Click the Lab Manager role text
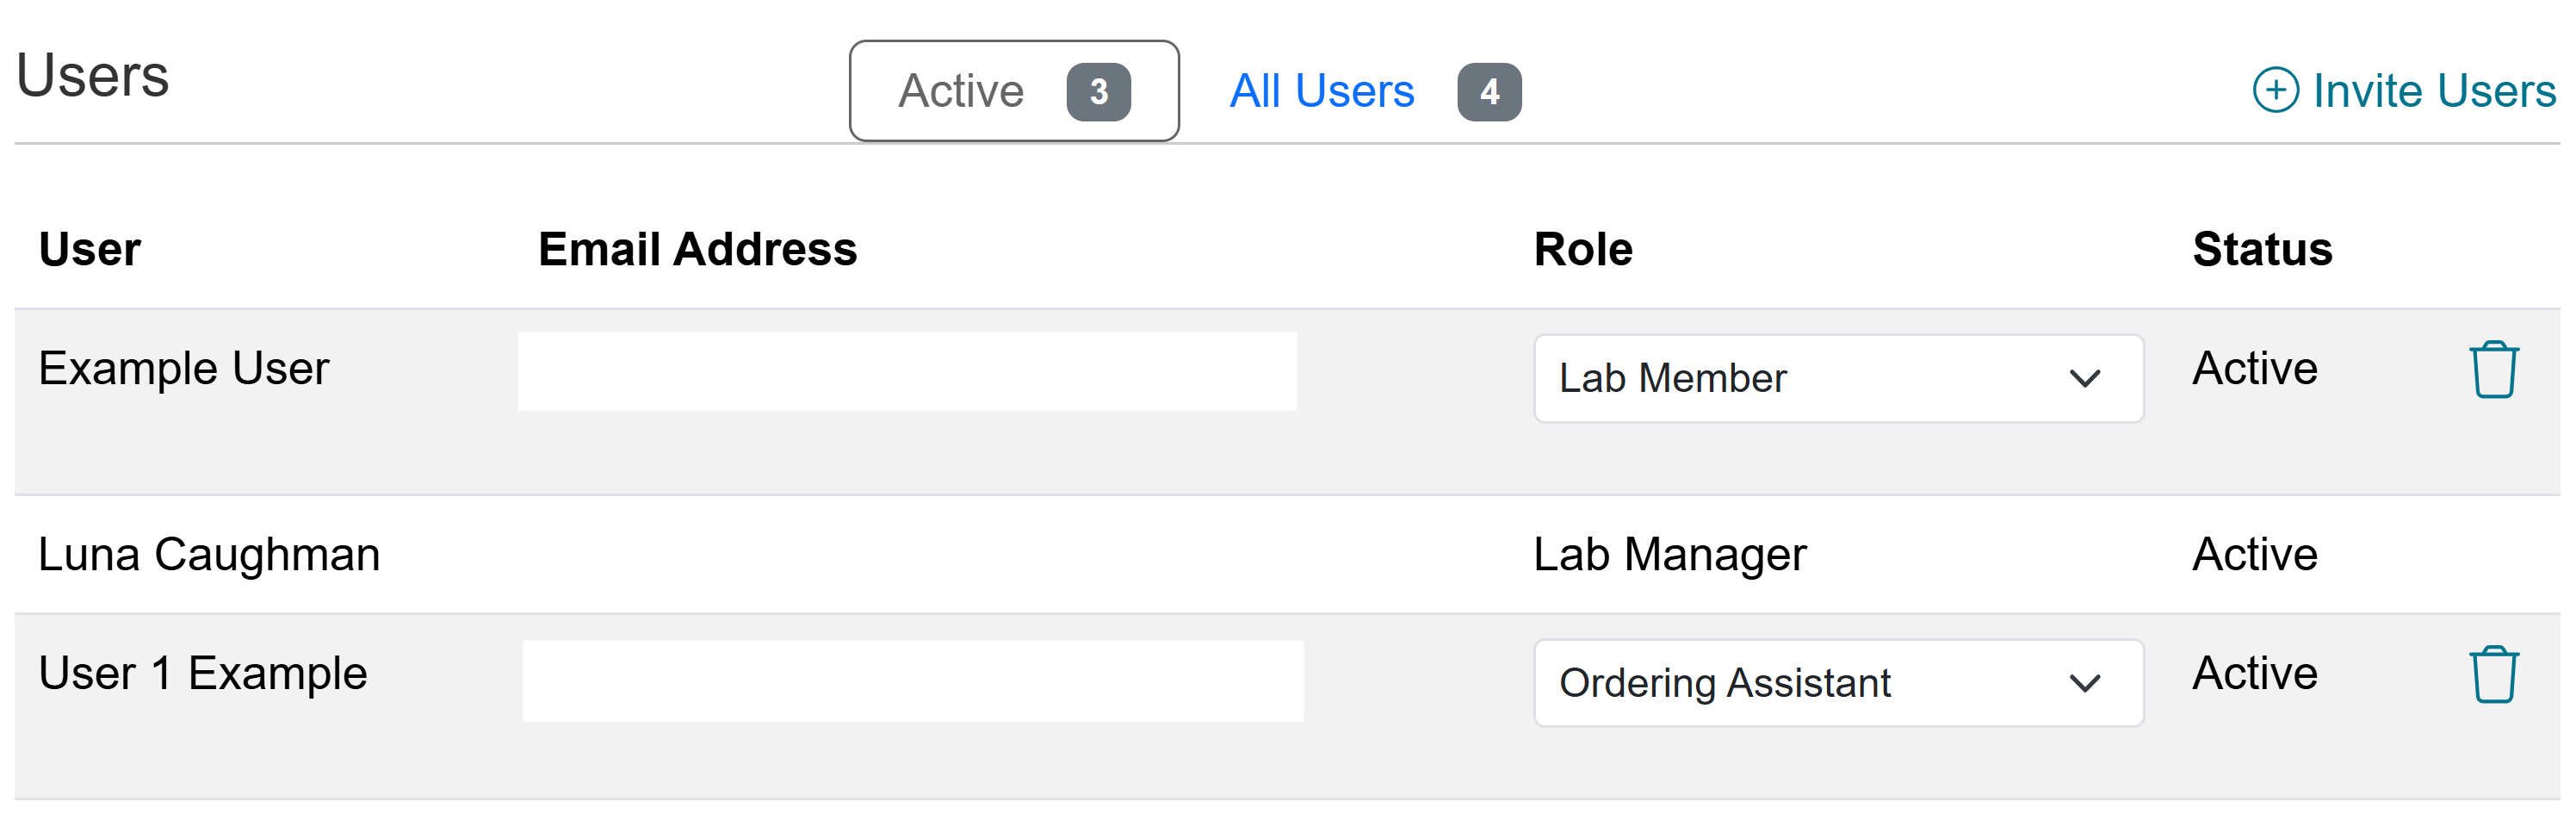 coord(1669,554)
